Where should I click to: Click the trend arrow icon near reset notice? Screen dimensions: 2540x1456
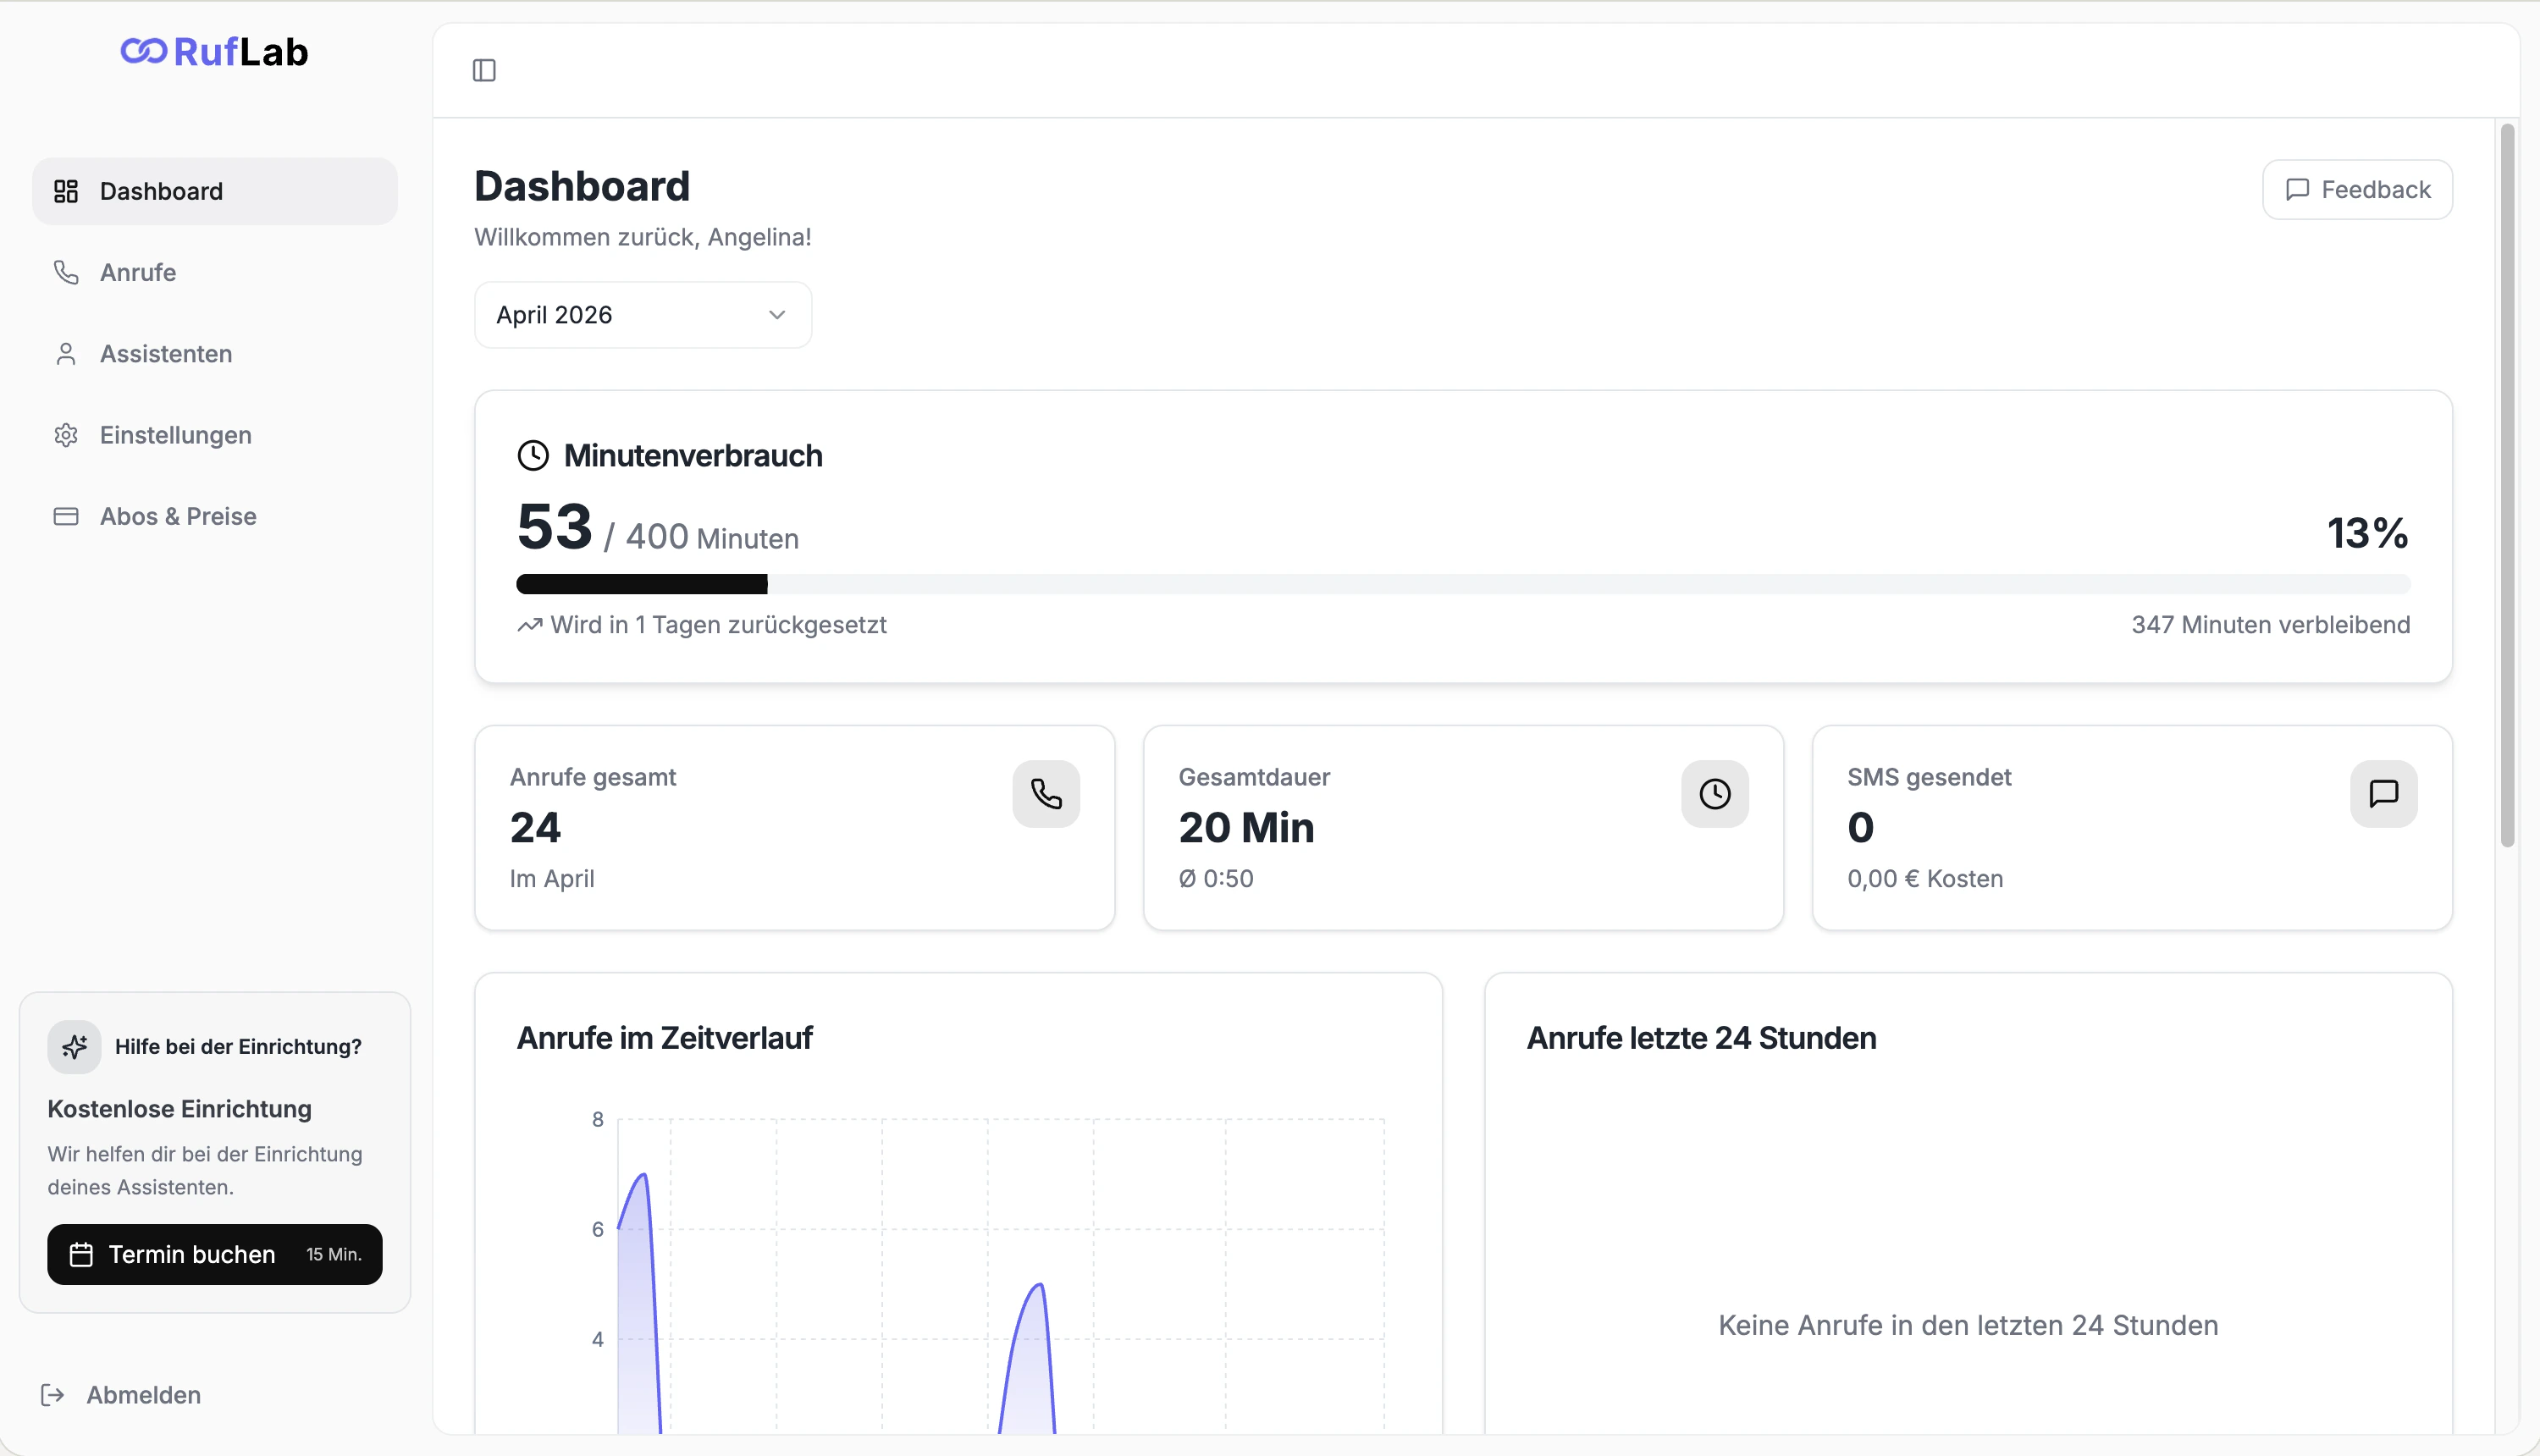tap(530, 625)
